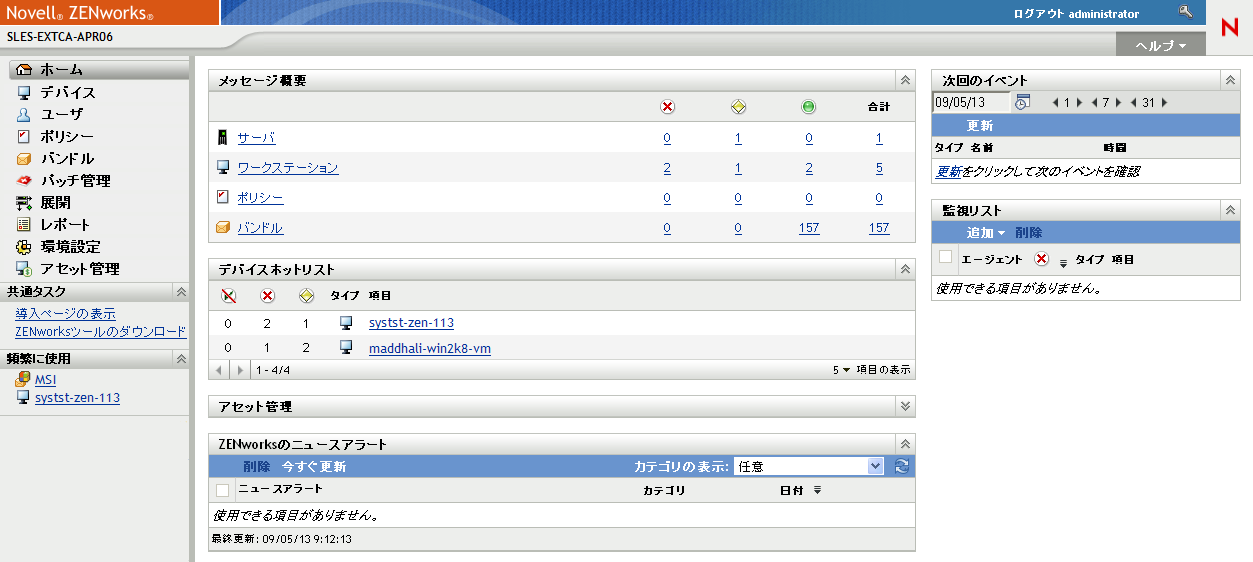Open the ホーム navigation item

[x=62, y=70]
